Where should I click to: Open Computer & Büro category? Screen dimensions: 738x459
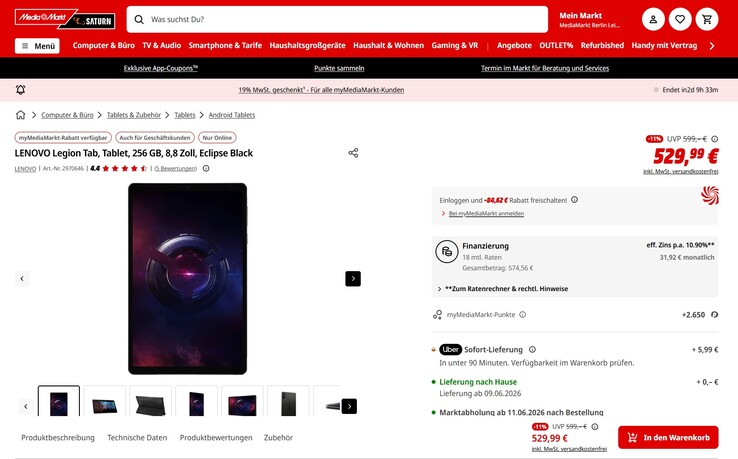(x=104, y=45)
